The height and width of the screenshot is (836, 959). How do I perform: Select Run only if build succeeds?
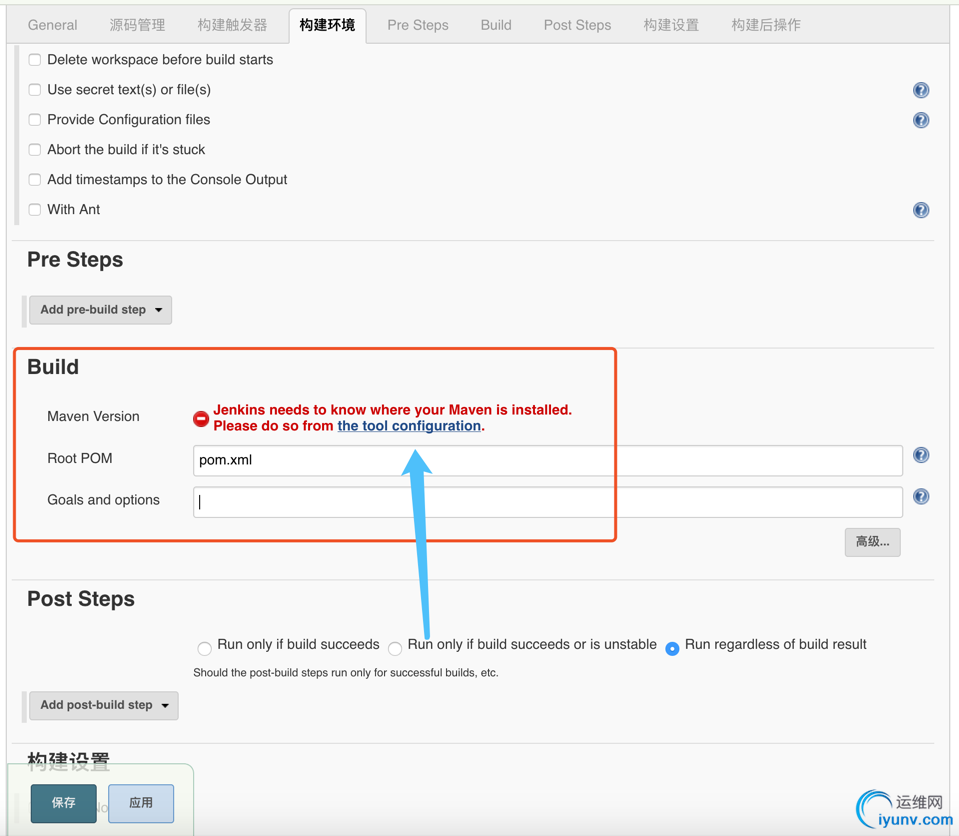[x=204, y=648]
